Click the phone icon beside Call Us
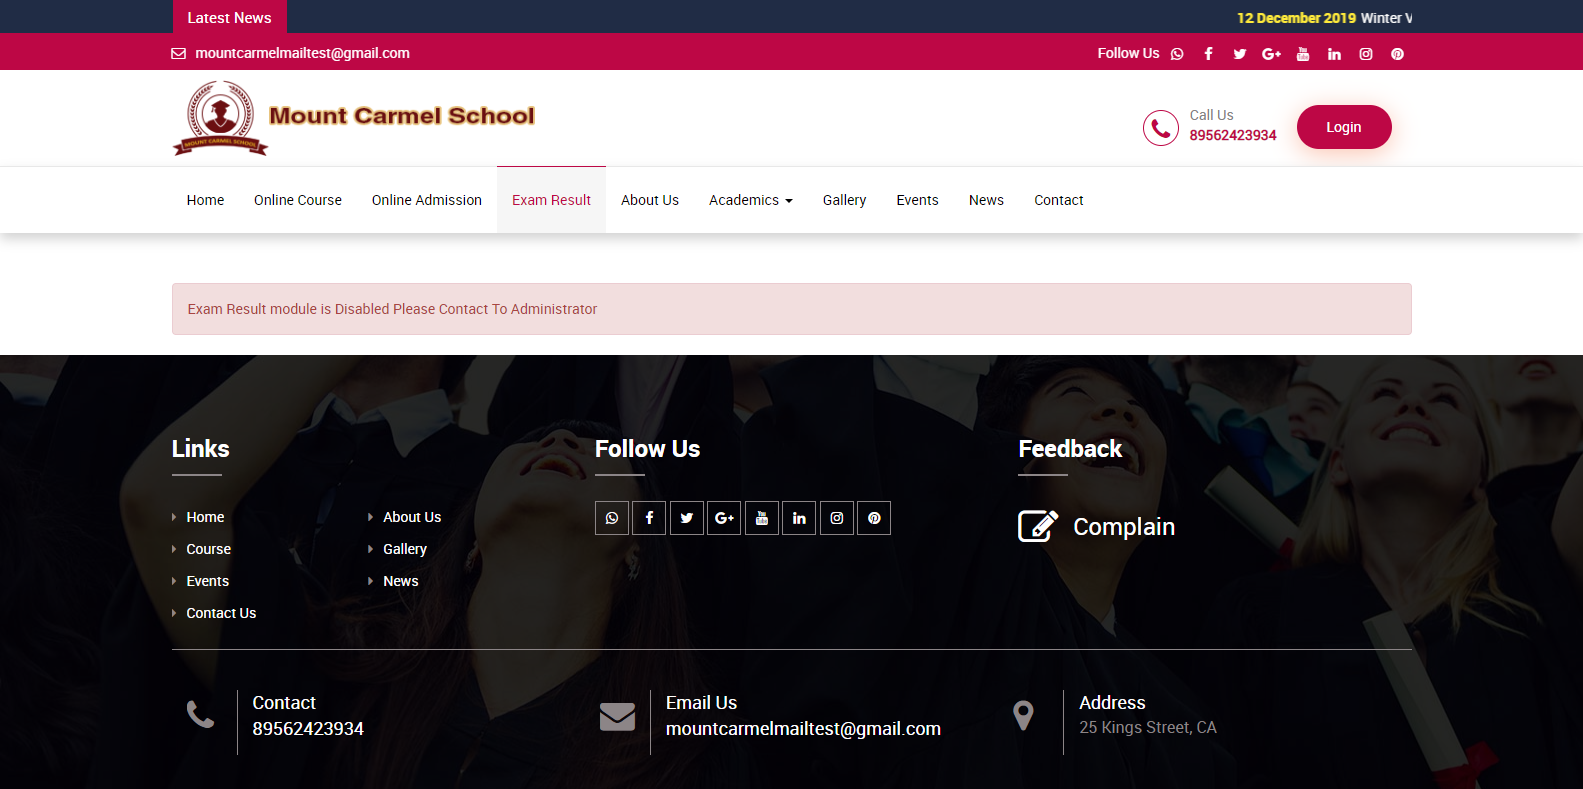1583x789 pixels. point(1160,128)
